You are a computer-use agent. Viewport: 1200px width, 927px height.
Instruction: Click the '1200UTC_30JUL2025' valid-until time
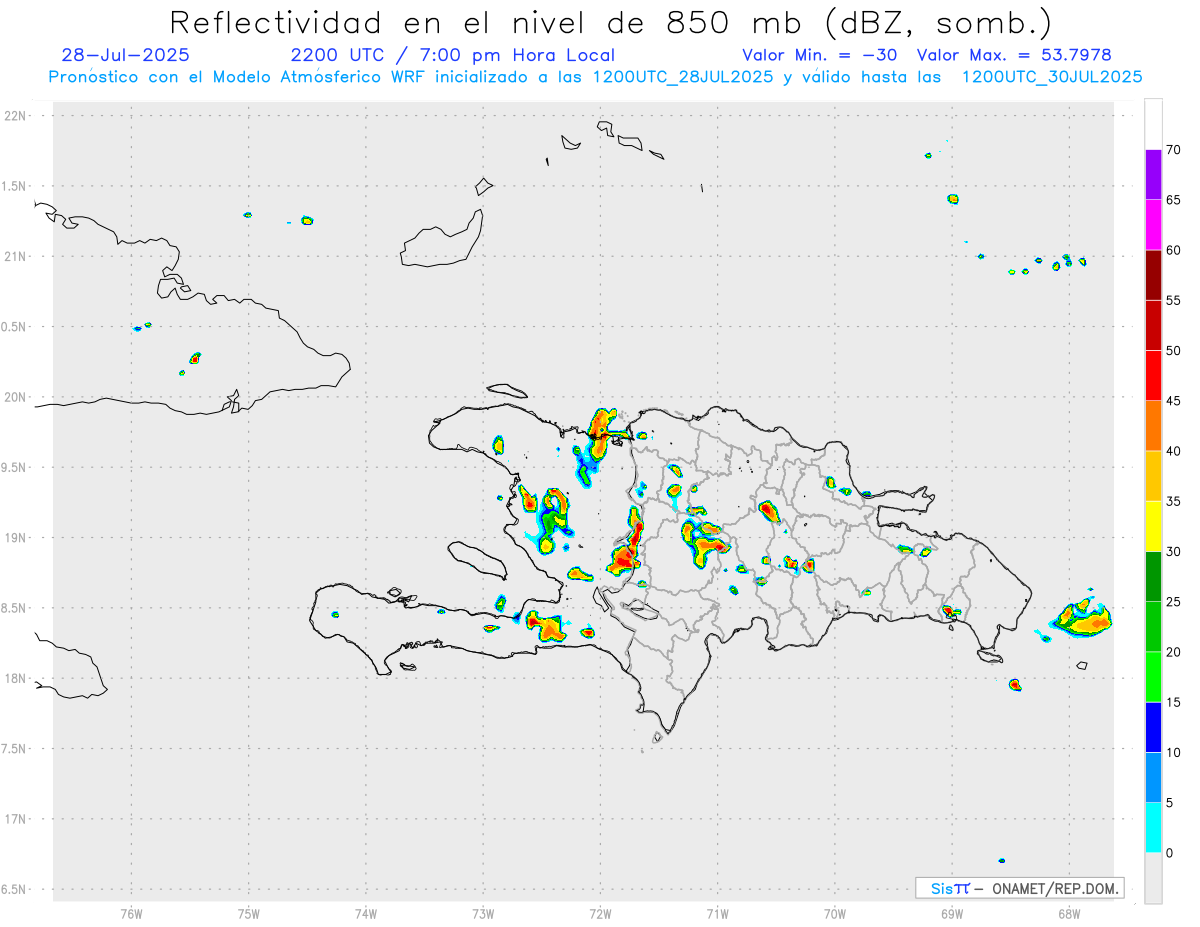(x=1052, y=77)
